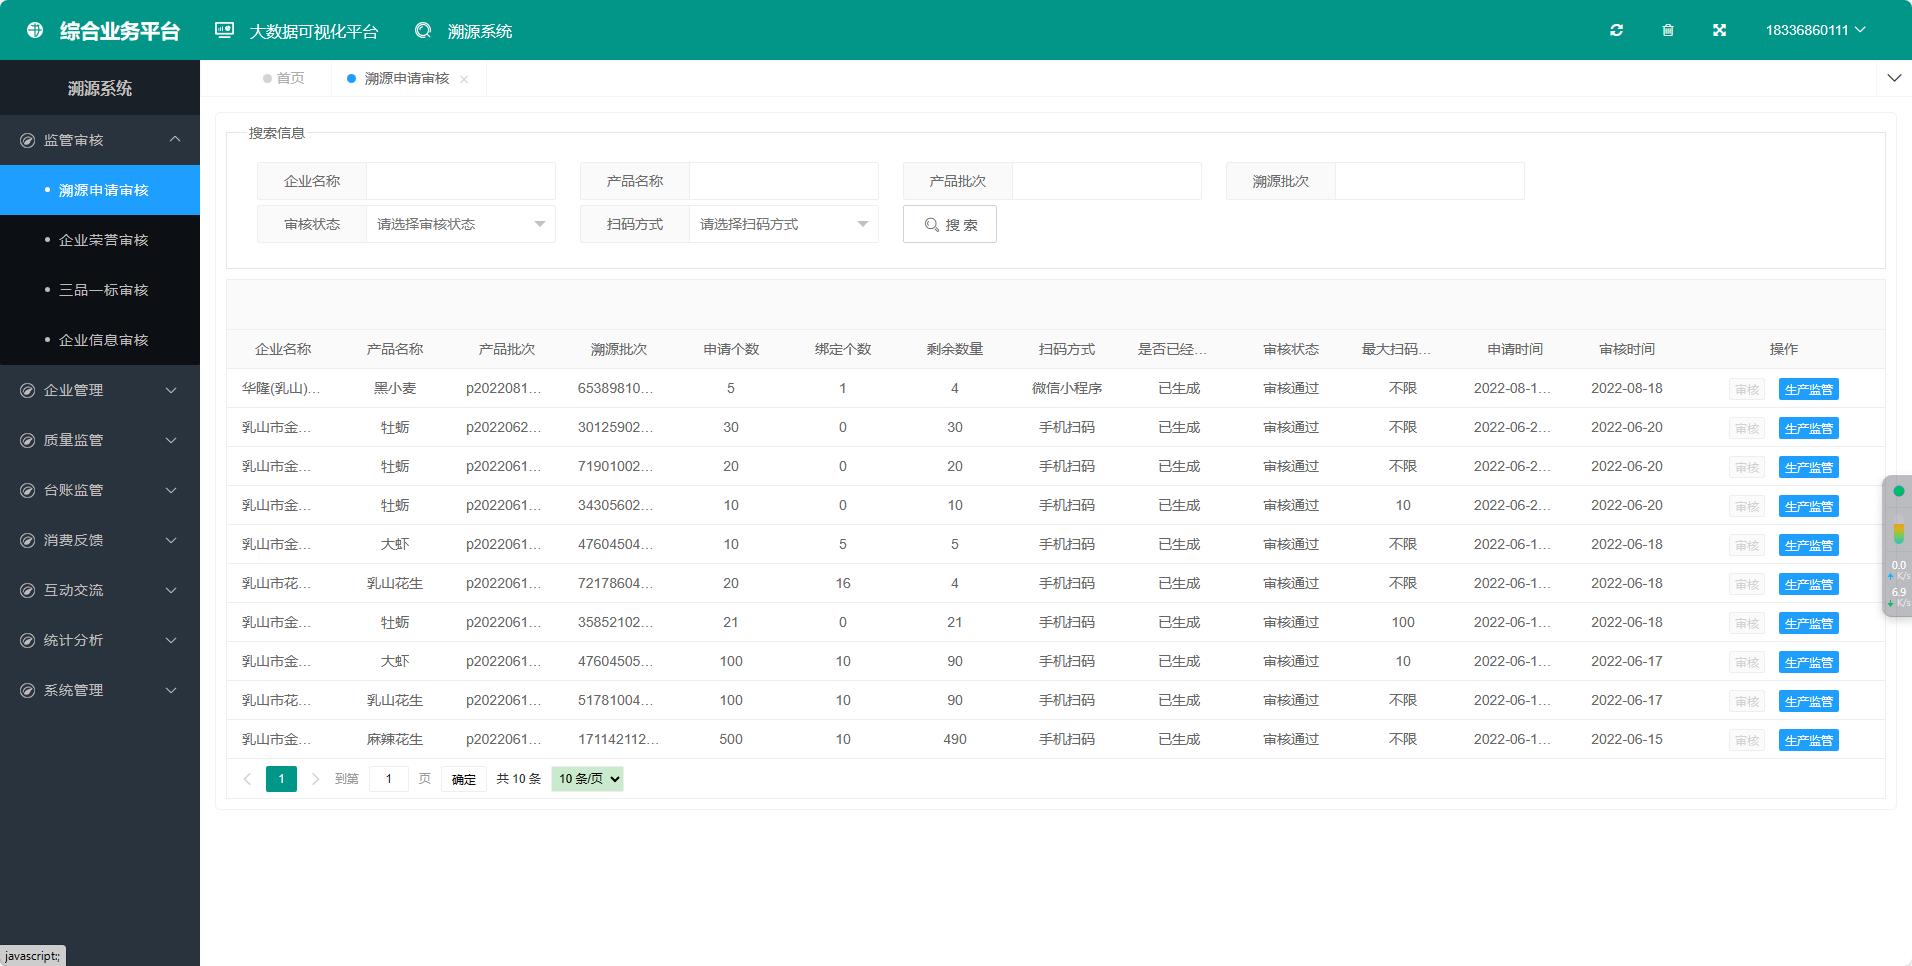Click the previous page arrow in pagination

tap(247, 779)
